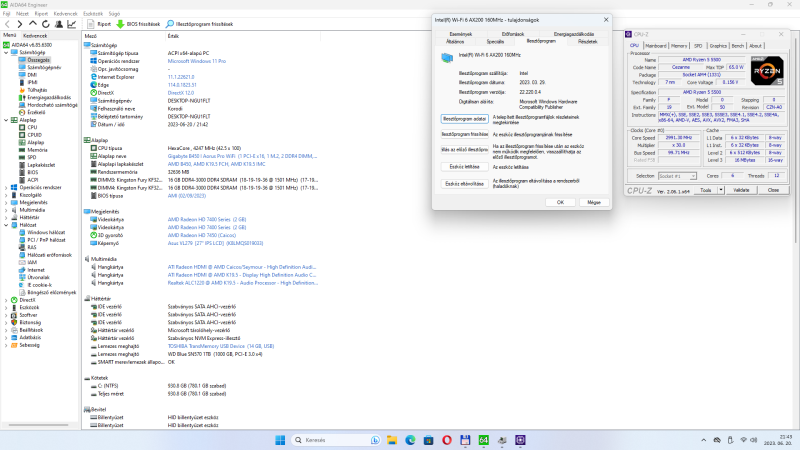Open the graph chart icon in AIDA64 toolbar
This screenshot has height=450, width=800.
coord(71,24)
